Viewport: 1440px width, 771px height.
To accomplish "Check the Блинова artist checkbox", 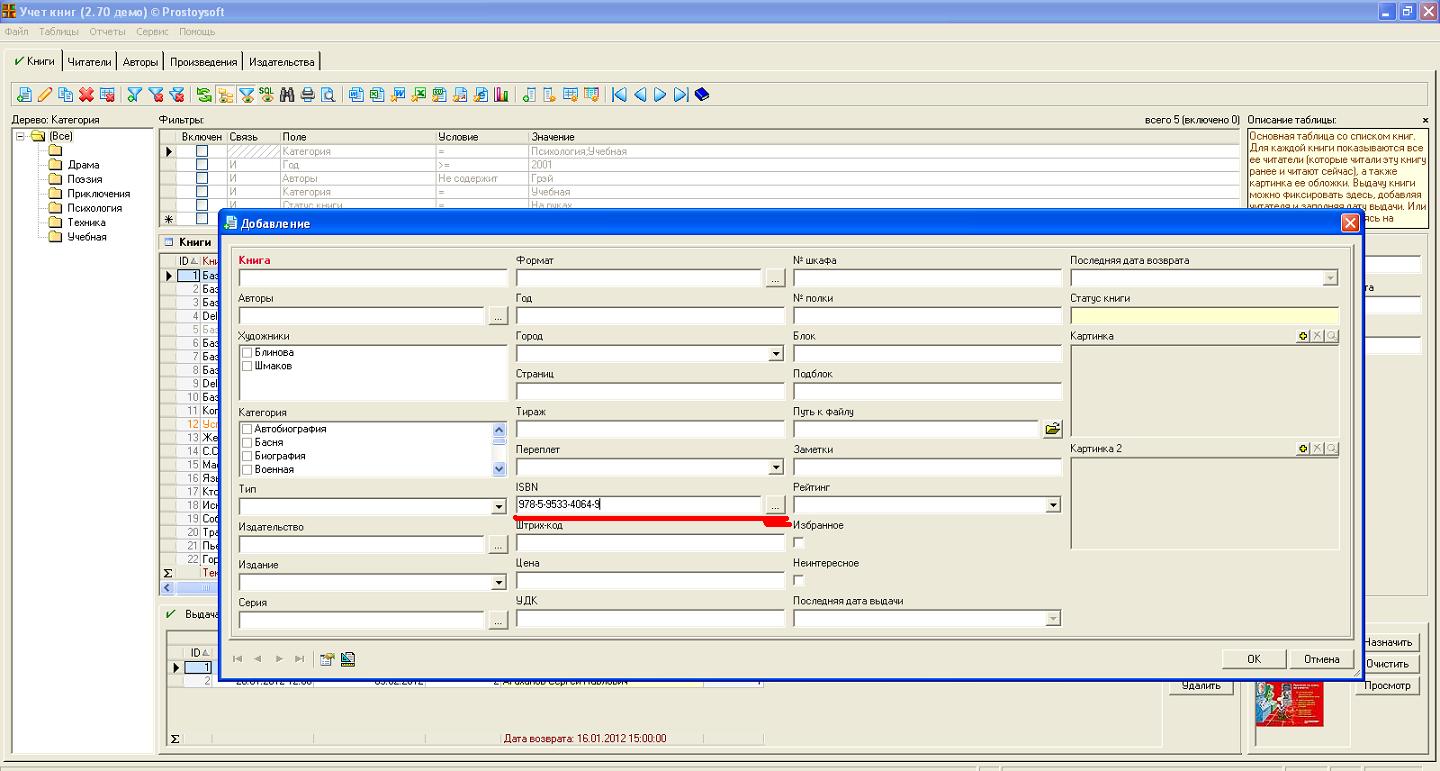I will point(247,353).
